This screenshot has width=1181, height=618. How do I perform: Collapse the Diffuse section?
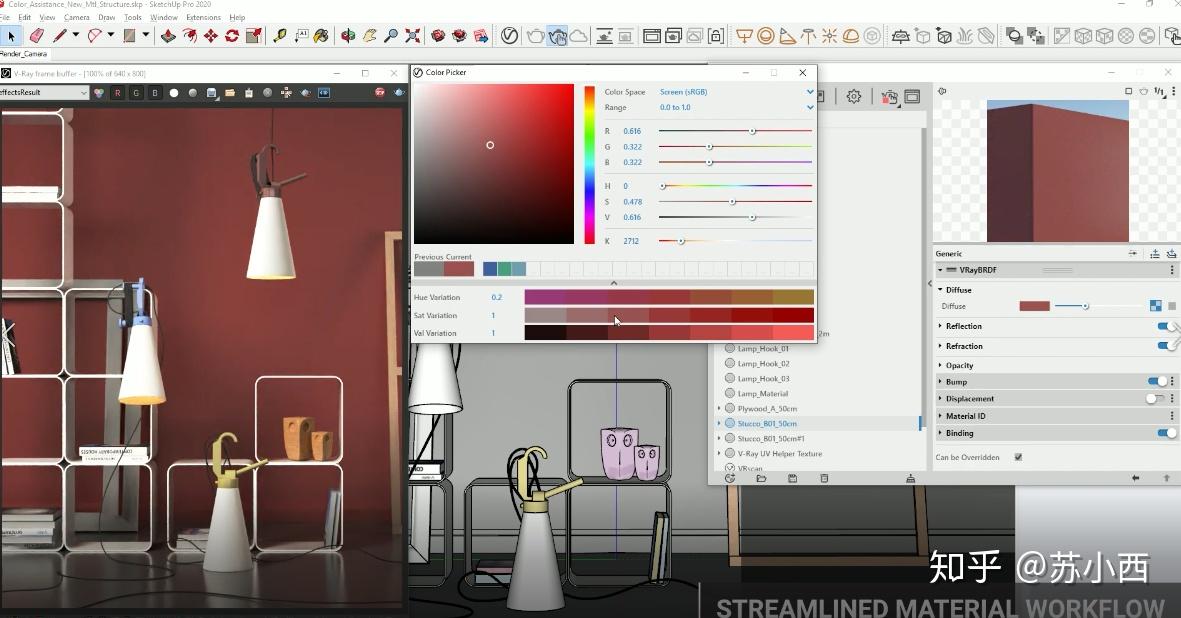tap(940, 290)
